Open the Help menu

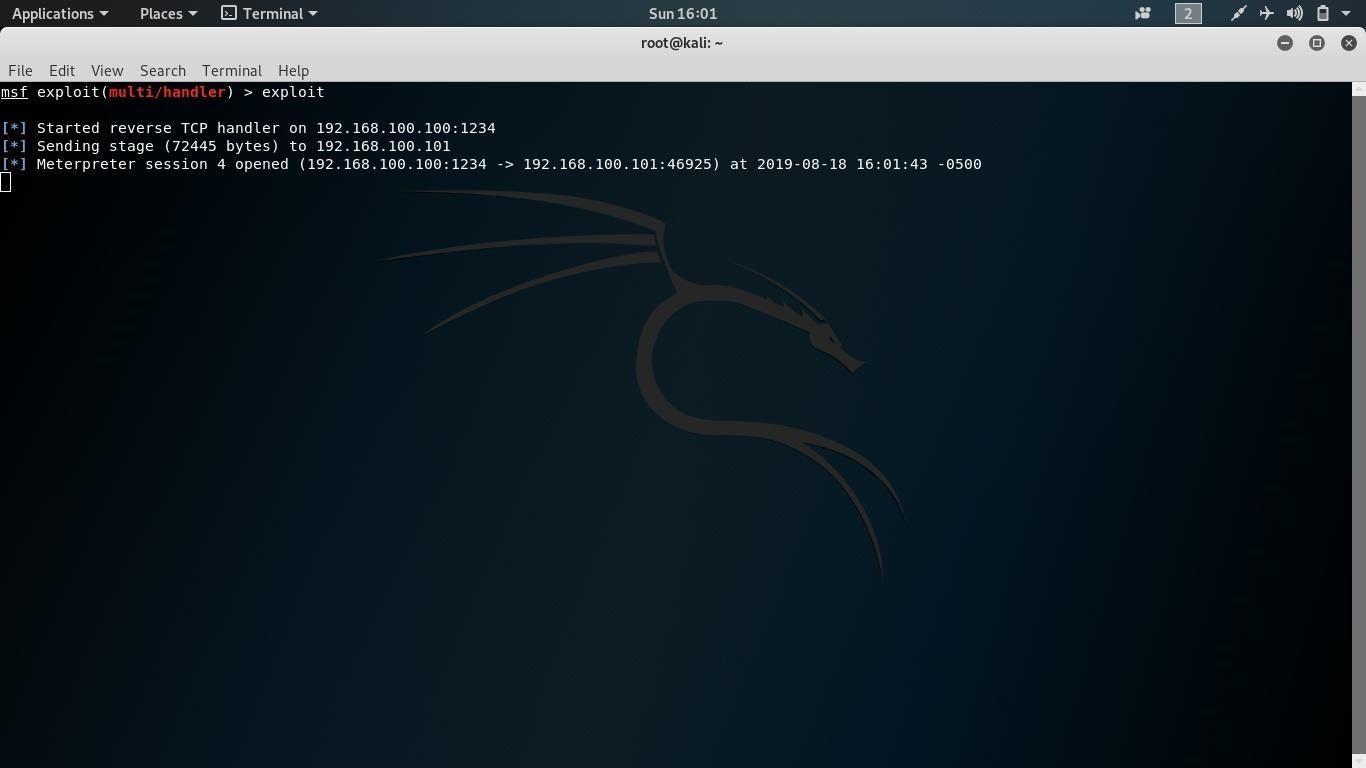coord(293,71)
